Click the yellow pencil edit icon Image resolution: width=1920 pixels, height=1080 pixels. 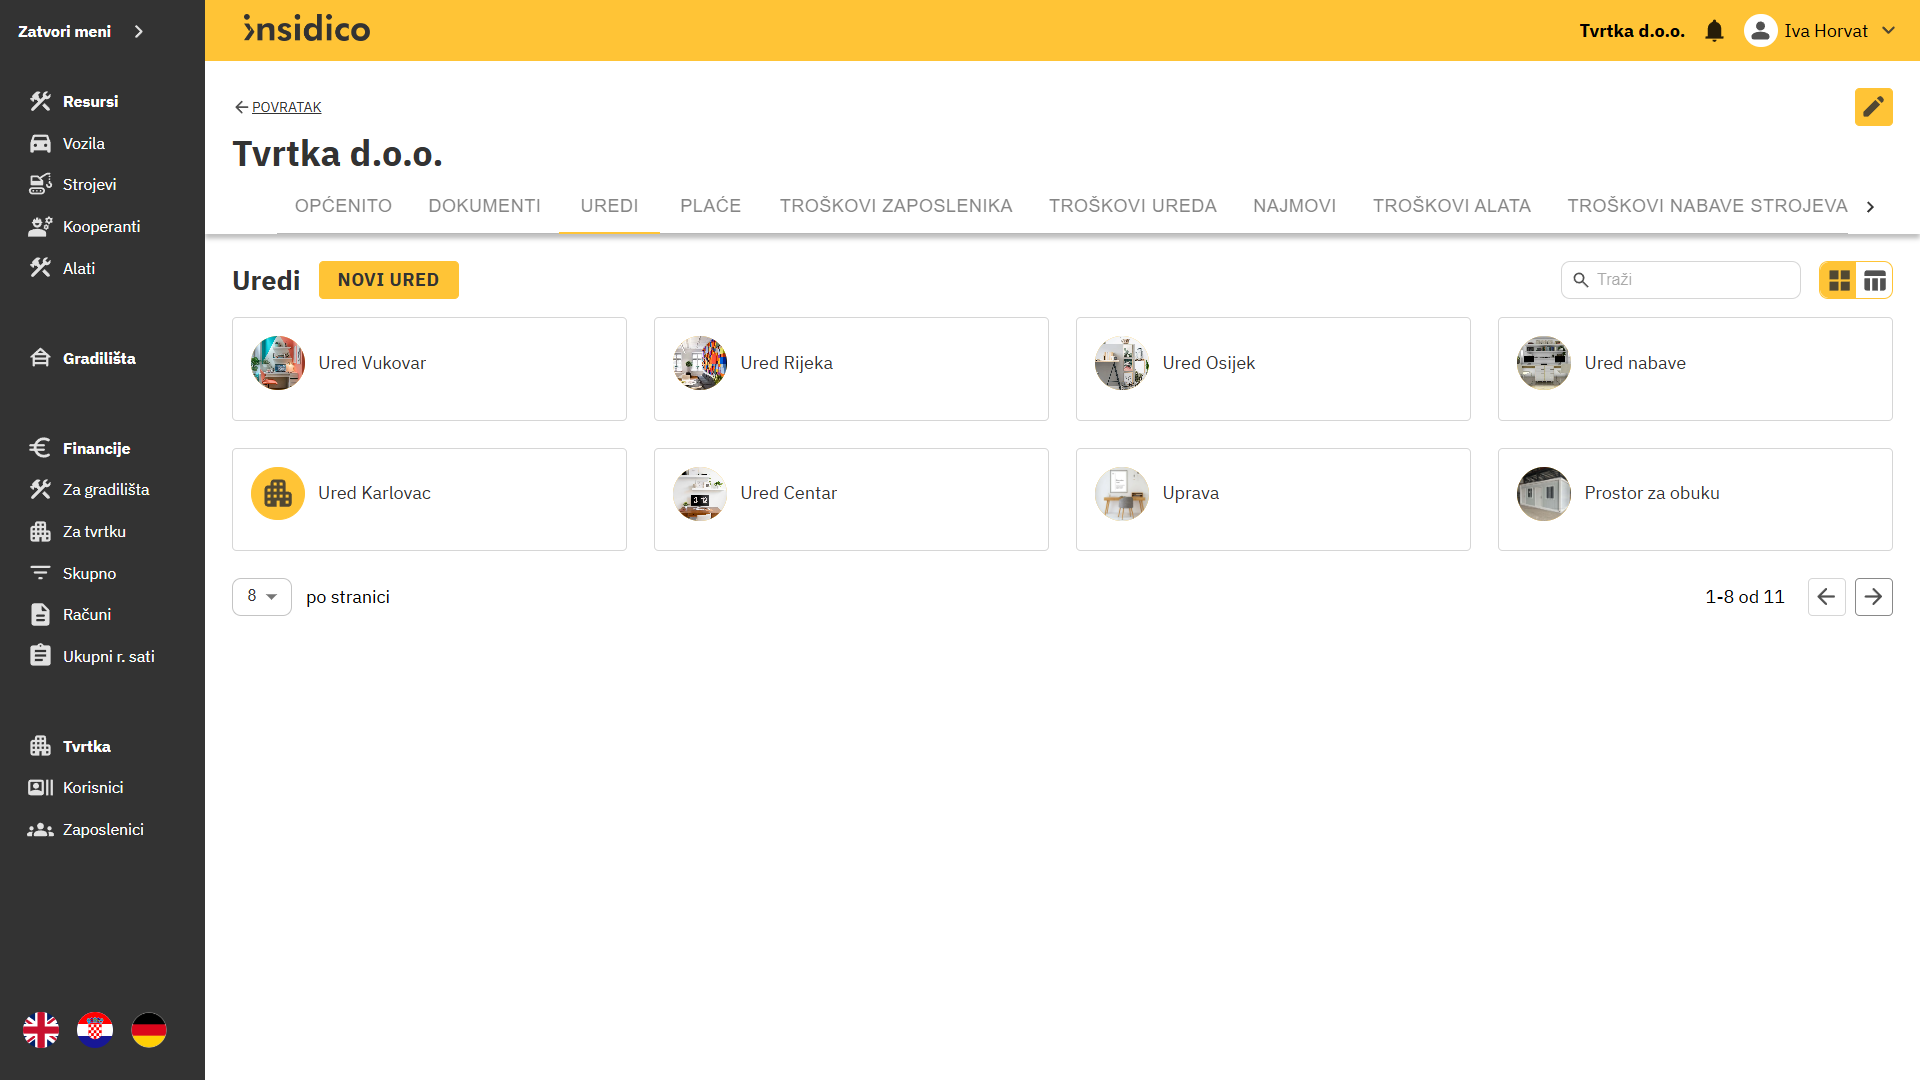tap(1873, 107)
